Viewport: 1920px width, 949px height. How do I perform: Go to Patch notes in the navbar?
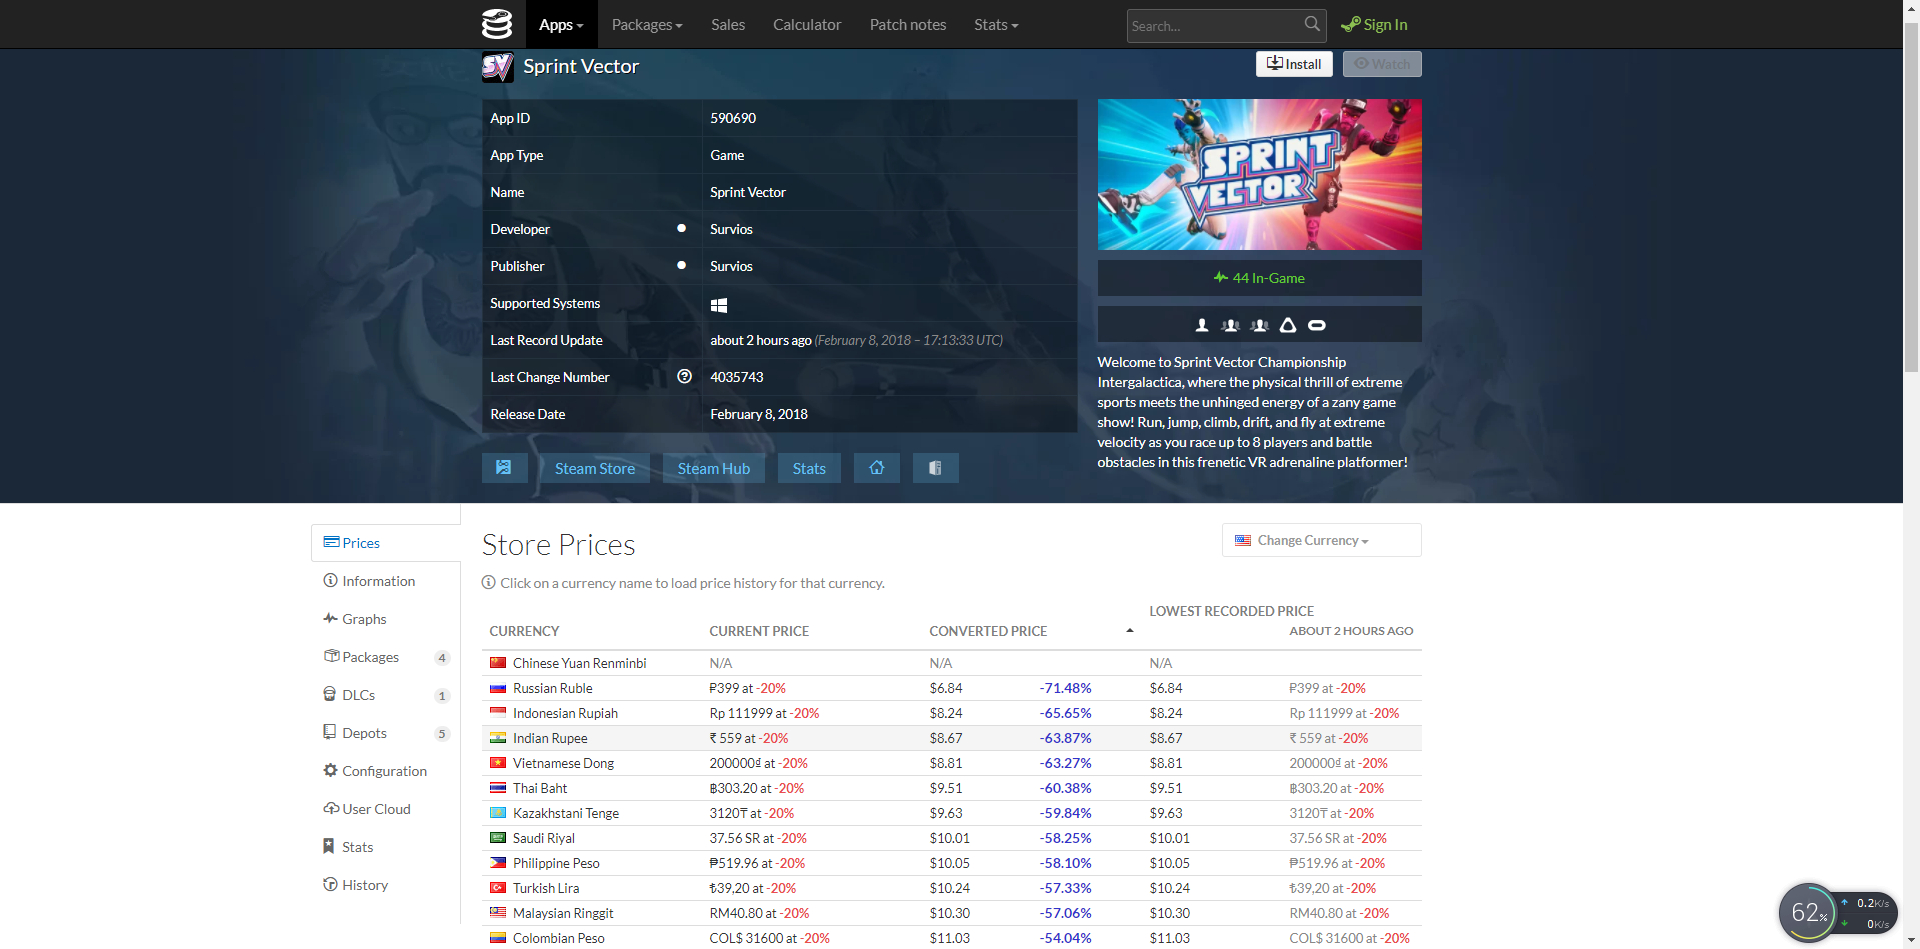click(x=908, y=24)
